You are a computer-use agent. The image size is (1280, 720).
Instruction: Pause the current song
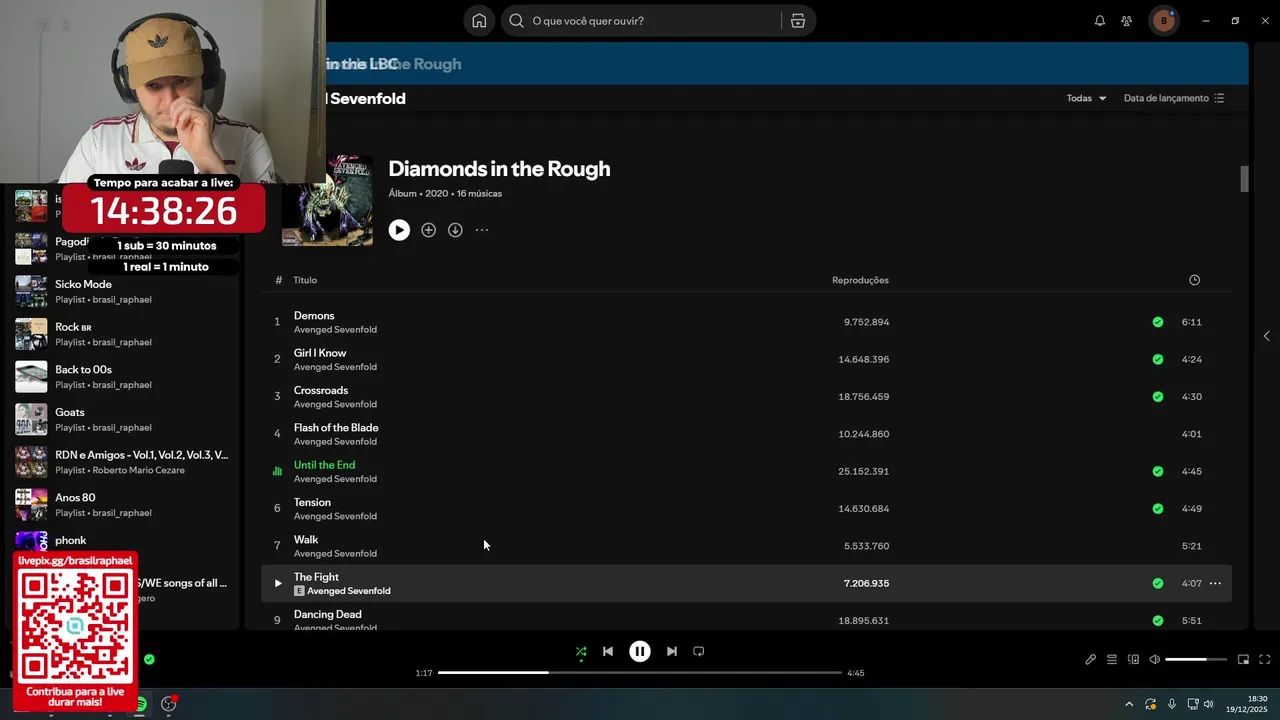point(640,651)
